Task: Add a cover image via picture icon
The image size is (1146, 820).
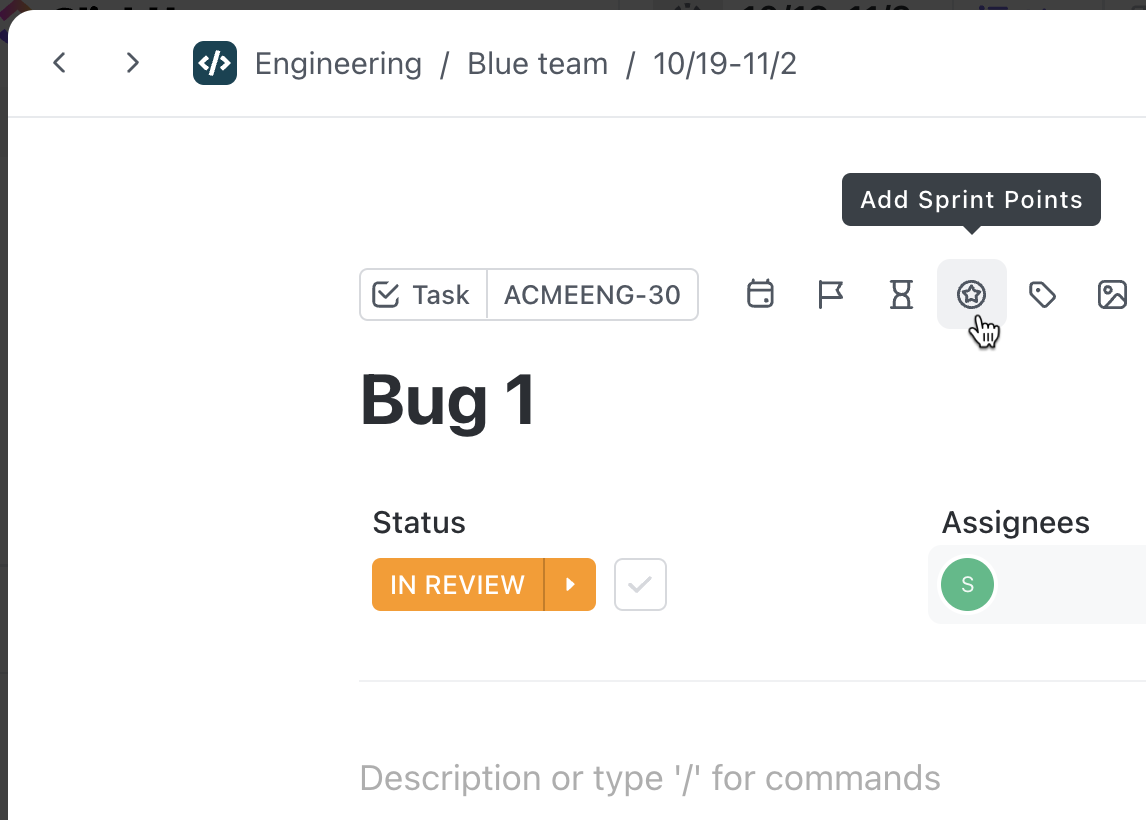Action: click(x=1113, y=294)
